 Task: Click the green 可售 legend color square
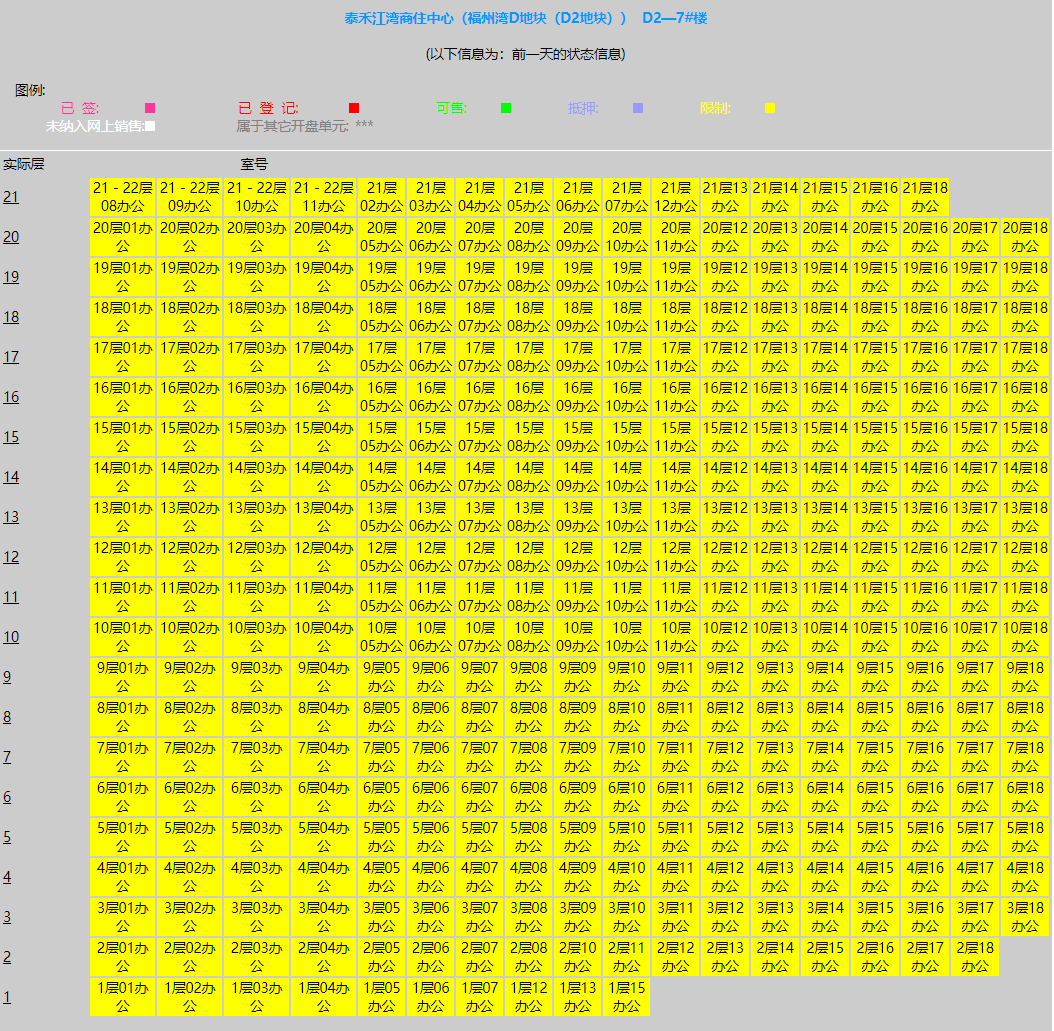tap(506, 108)
